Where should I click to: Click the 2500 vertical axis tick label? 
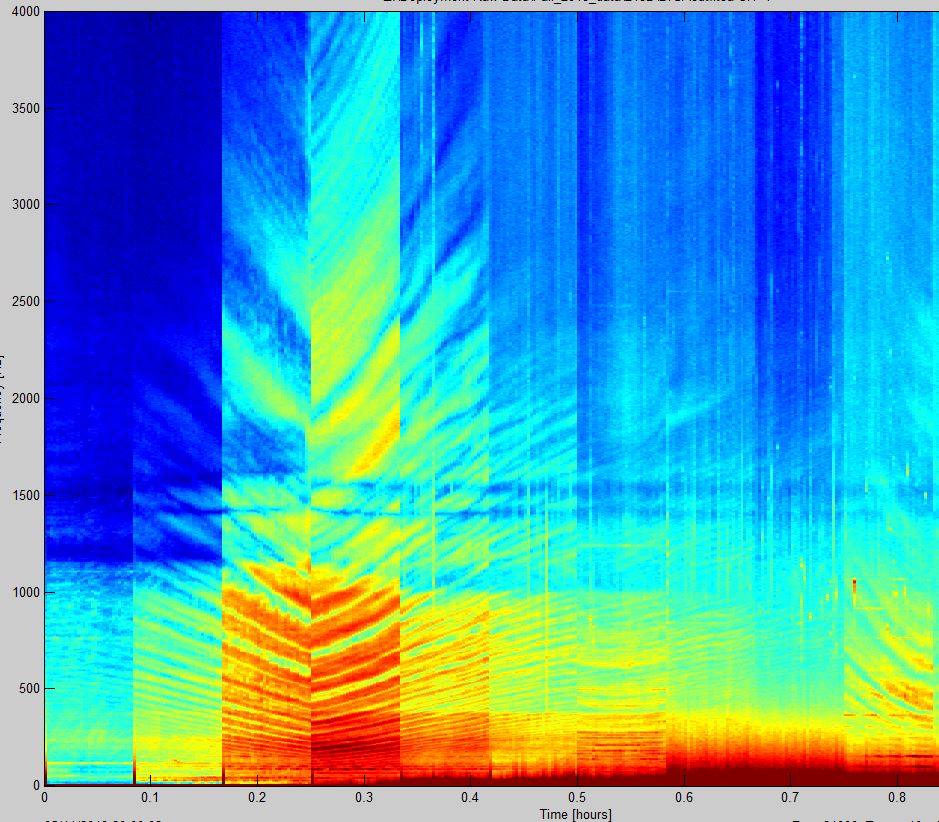[x=21, y=302]
